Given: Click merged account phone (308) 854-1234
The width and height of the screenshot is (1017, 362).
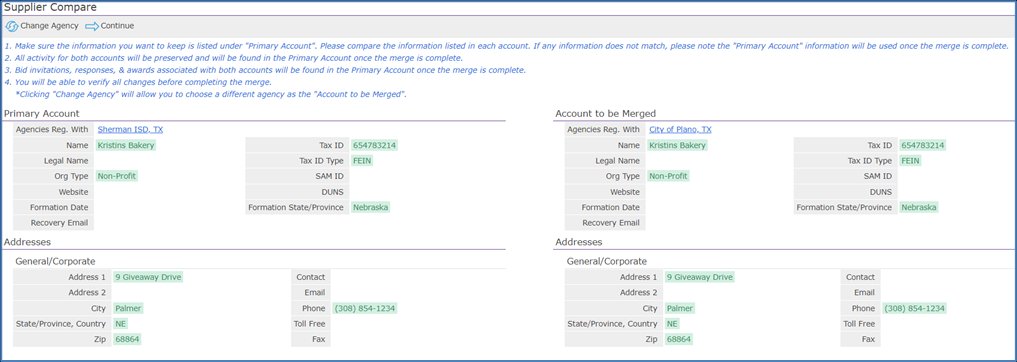Looking at the screenshot, I should (x=914, y=308).
